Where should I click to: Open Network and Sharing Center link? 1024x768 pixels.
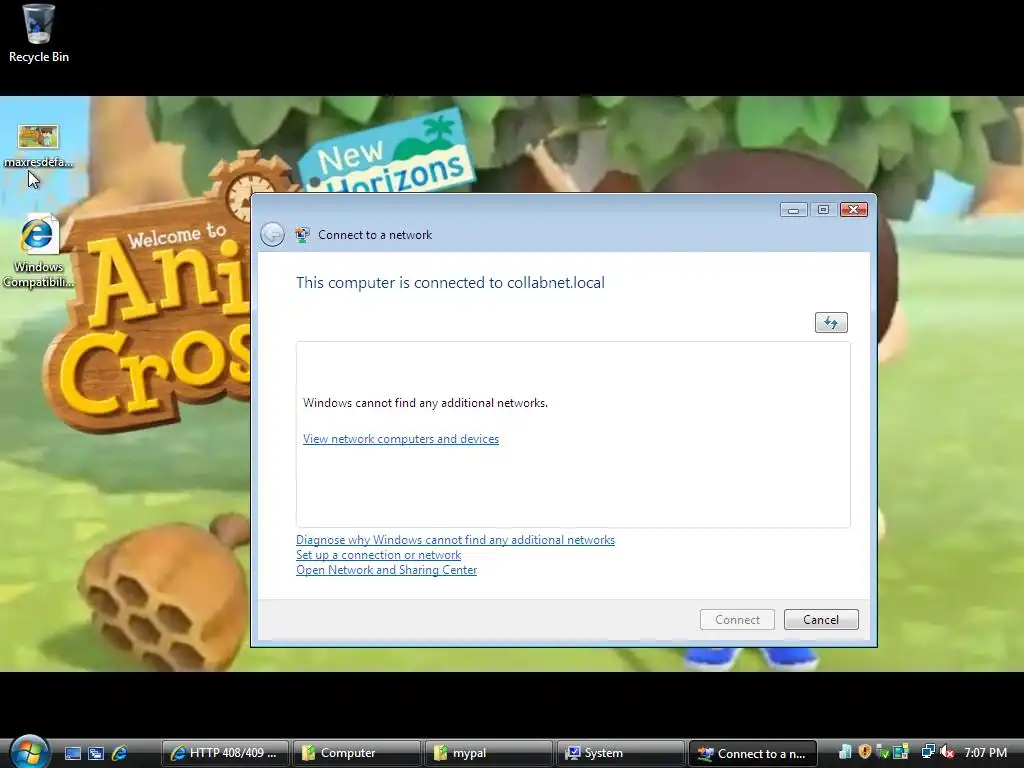point(386,569)
